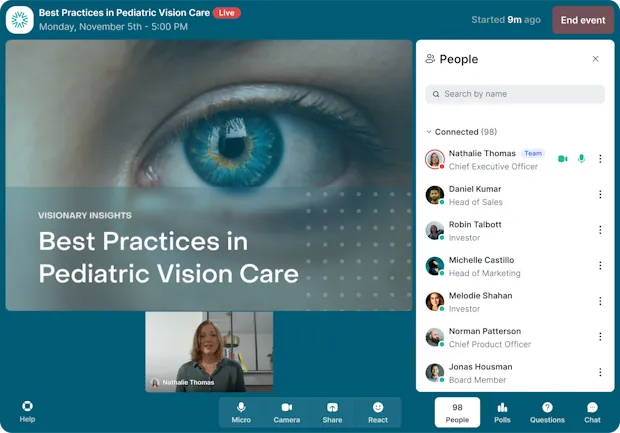Select the name Robin Talbott

tap(475, 225)
